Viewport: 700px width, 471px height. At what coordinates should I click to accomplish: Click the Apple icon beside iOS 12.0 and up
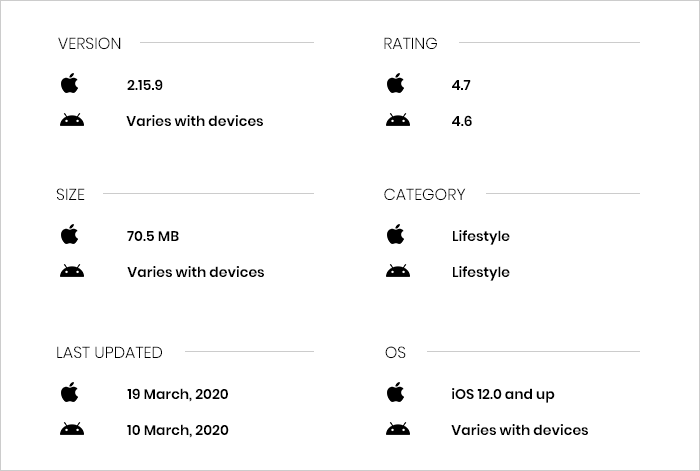(x=396, y=392)
